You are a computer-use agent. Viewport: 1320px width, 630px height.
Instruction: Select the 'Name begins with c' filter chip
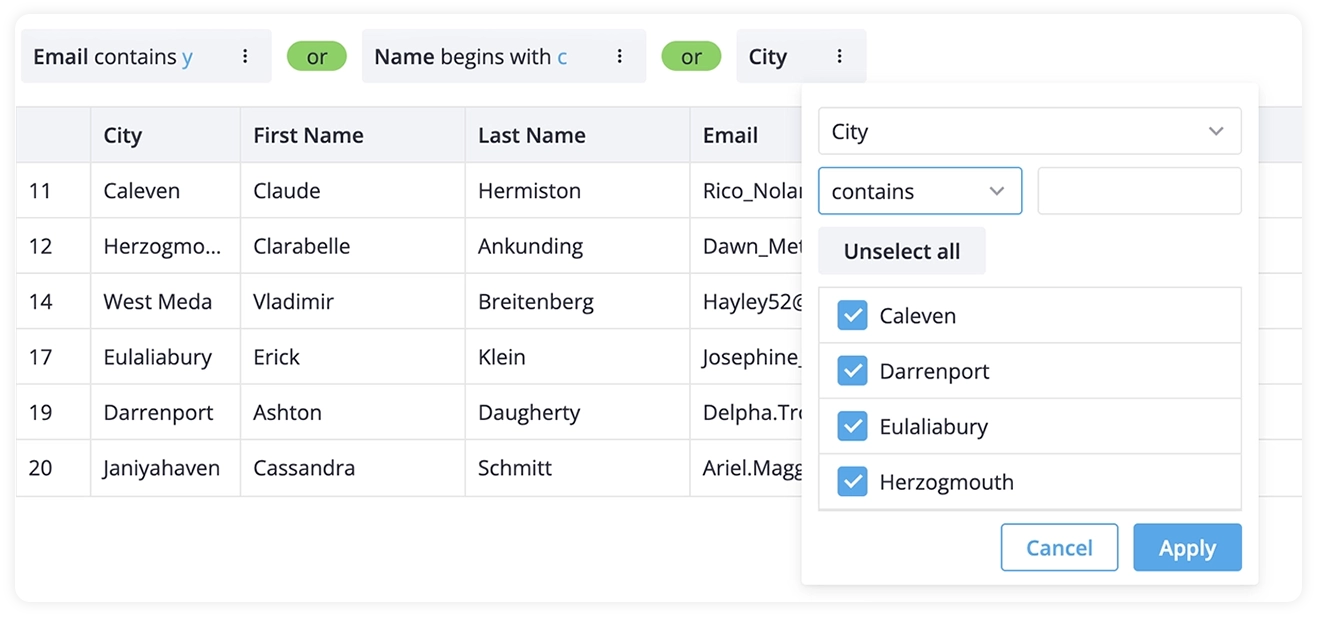(470, 56)
